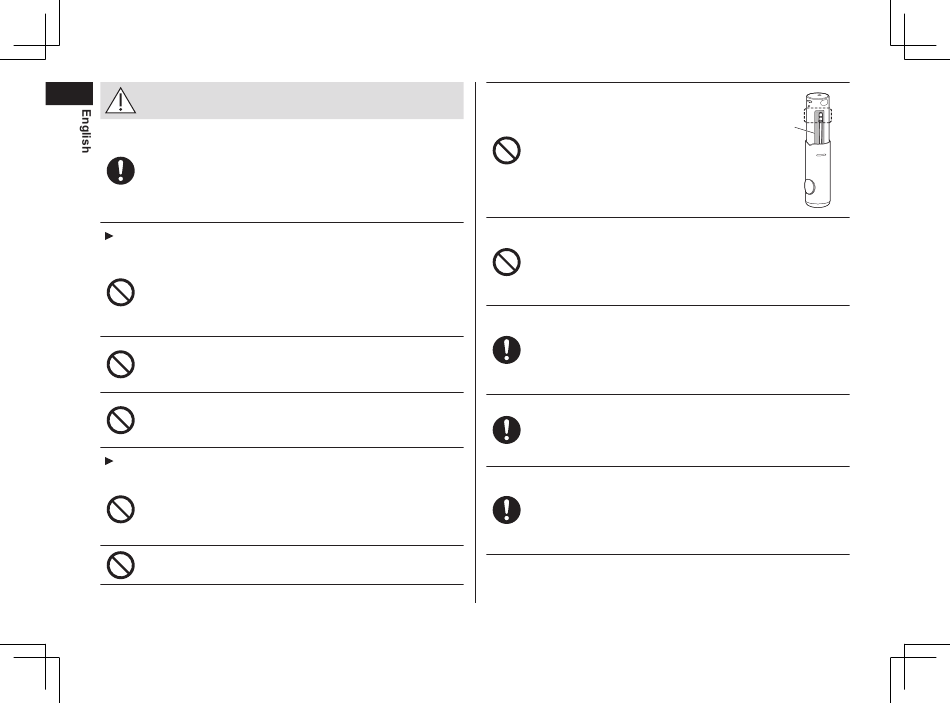Select the bottom-most prohibition icon in the left column

(122, 565)
